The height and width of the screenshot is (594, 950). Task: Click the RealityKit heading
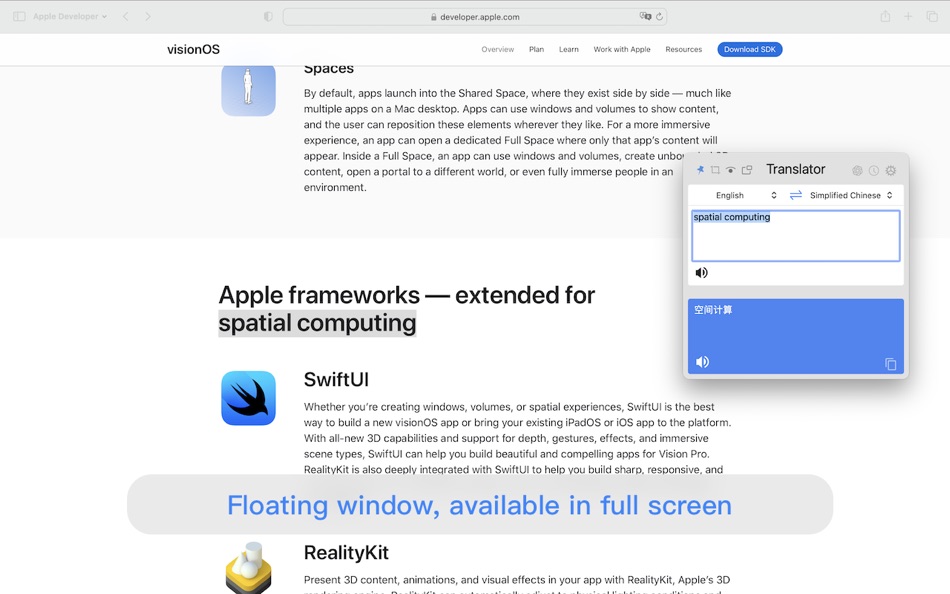point(346,553)
